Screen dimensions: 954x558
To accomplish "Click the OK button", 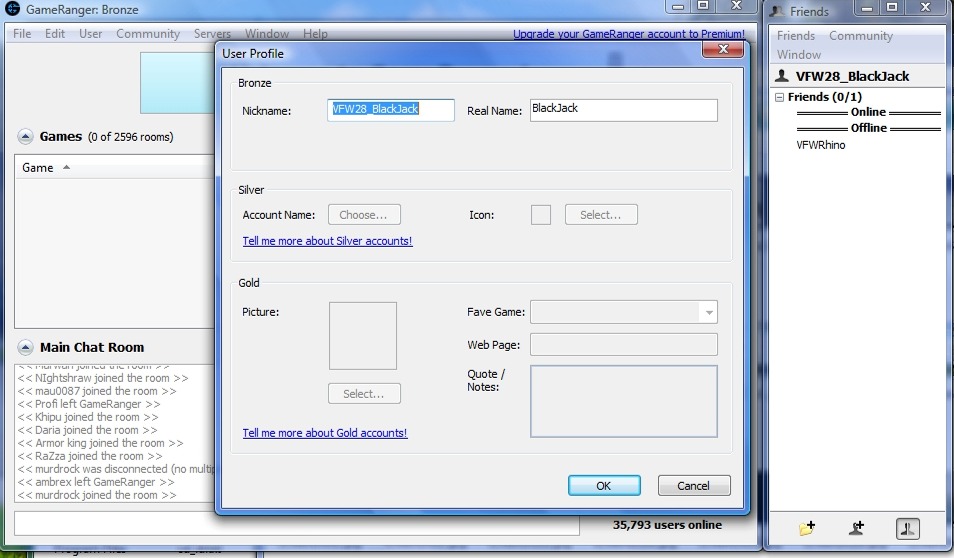I will [x=604, y=486].
